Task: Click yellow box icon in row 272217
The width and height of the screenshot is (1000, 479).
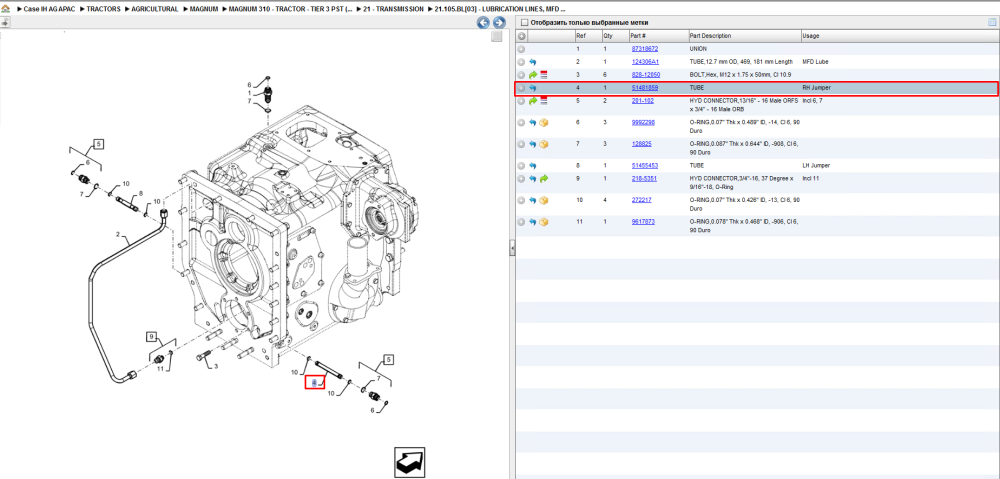Action: (544, 200)
